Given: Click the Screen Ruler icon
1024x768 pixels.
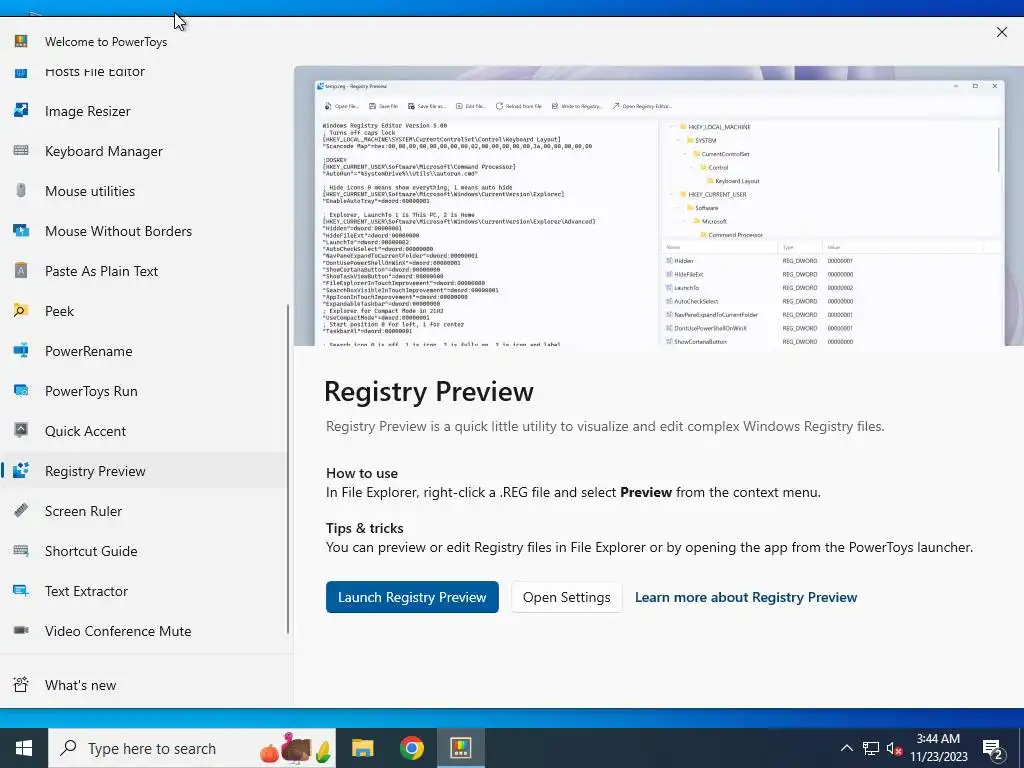Looking at the screenshot, I should (21, 510).
